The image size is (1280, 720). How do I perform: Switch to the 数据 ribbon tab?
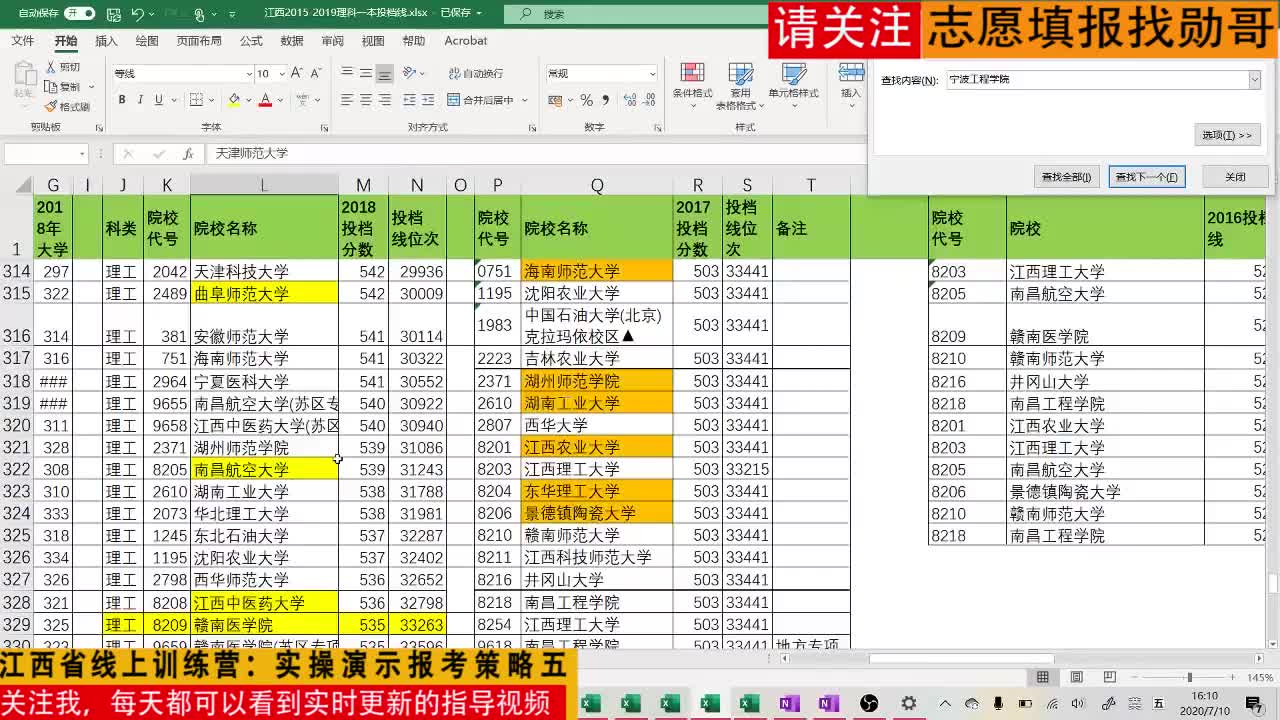tap(292, 41)
